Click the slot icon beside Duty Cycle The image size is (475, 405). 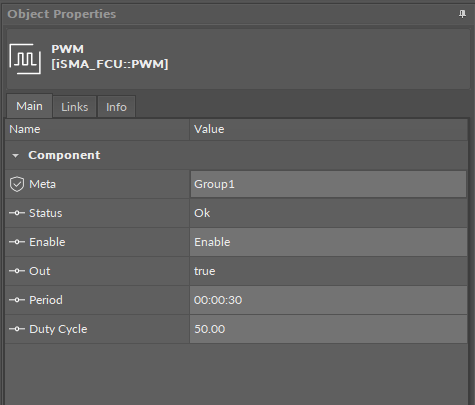point(17,329)
